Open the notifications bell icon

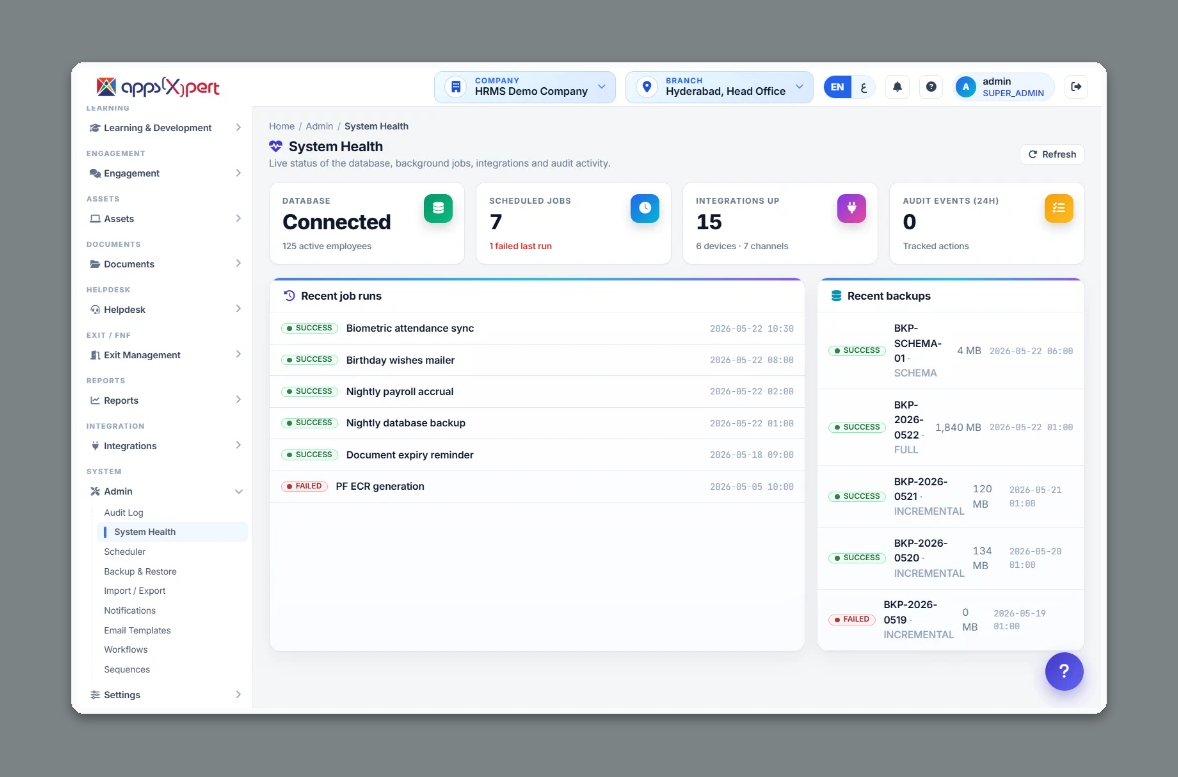897,87
